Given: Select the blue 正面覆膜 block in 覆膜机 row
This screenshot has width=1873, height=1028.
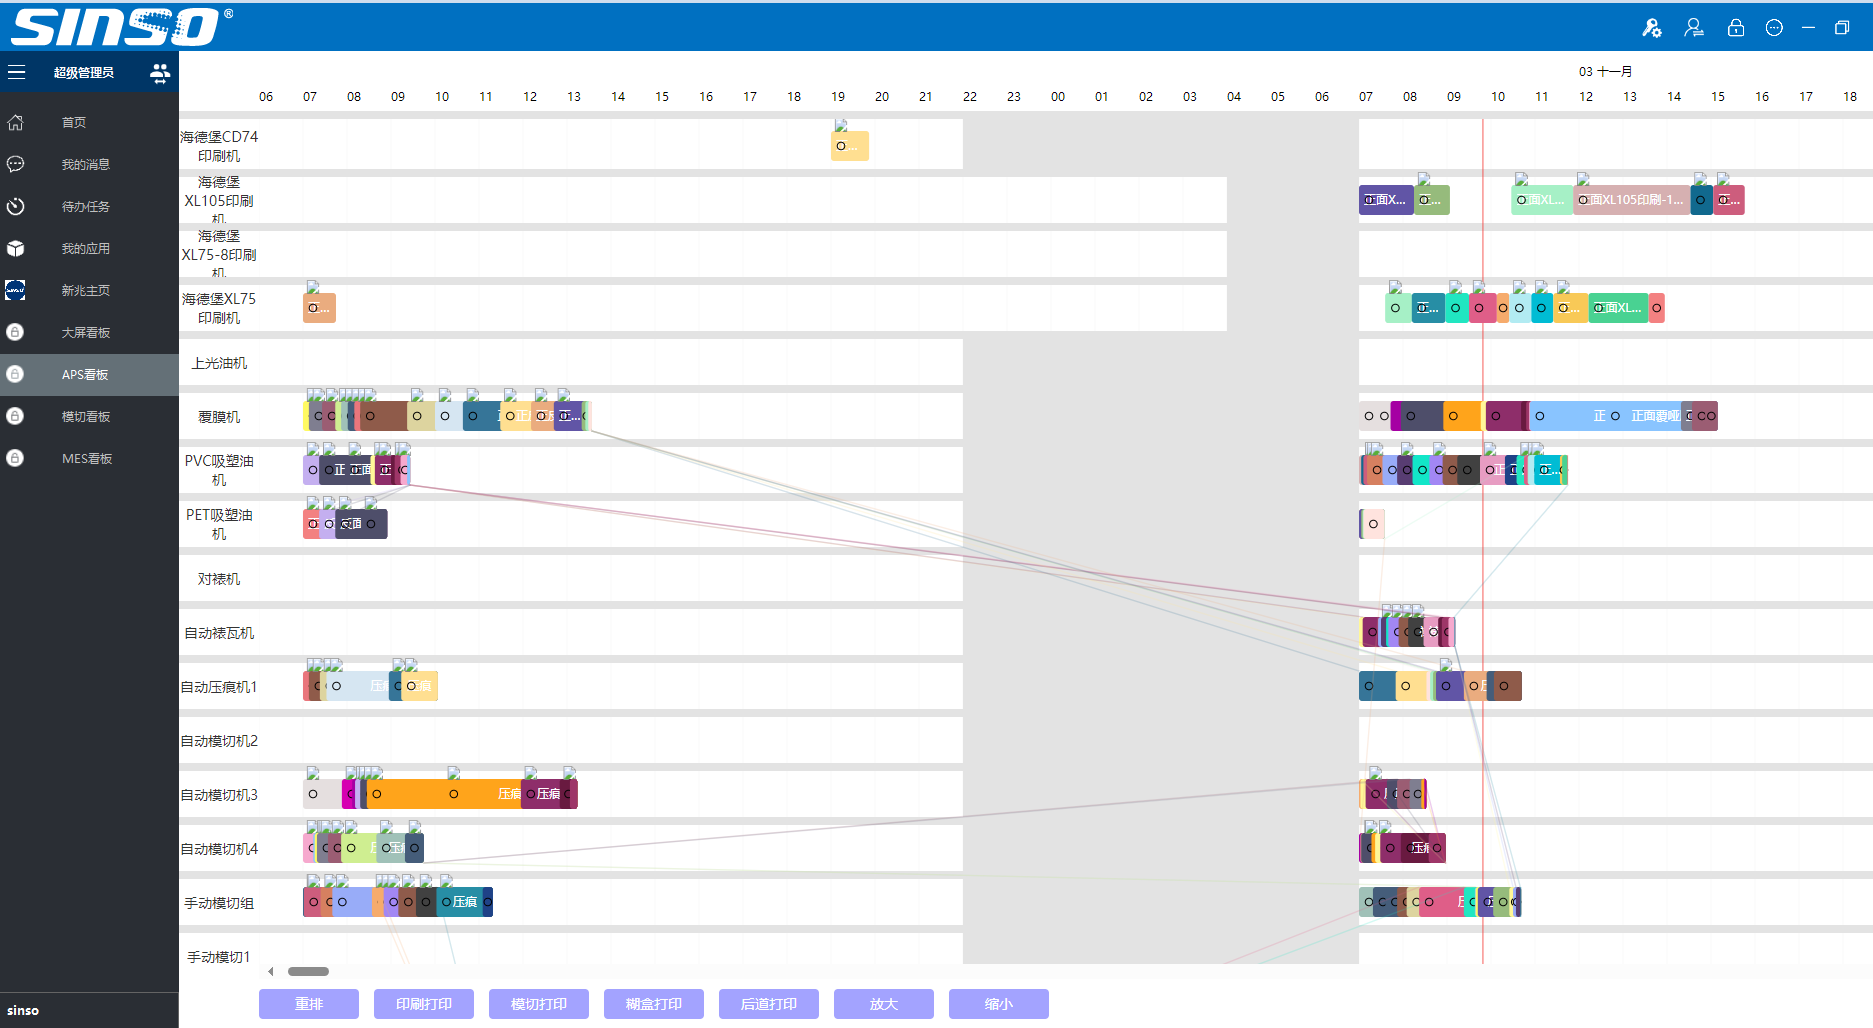Looking at the screenshot, I should click(1606, 416).
